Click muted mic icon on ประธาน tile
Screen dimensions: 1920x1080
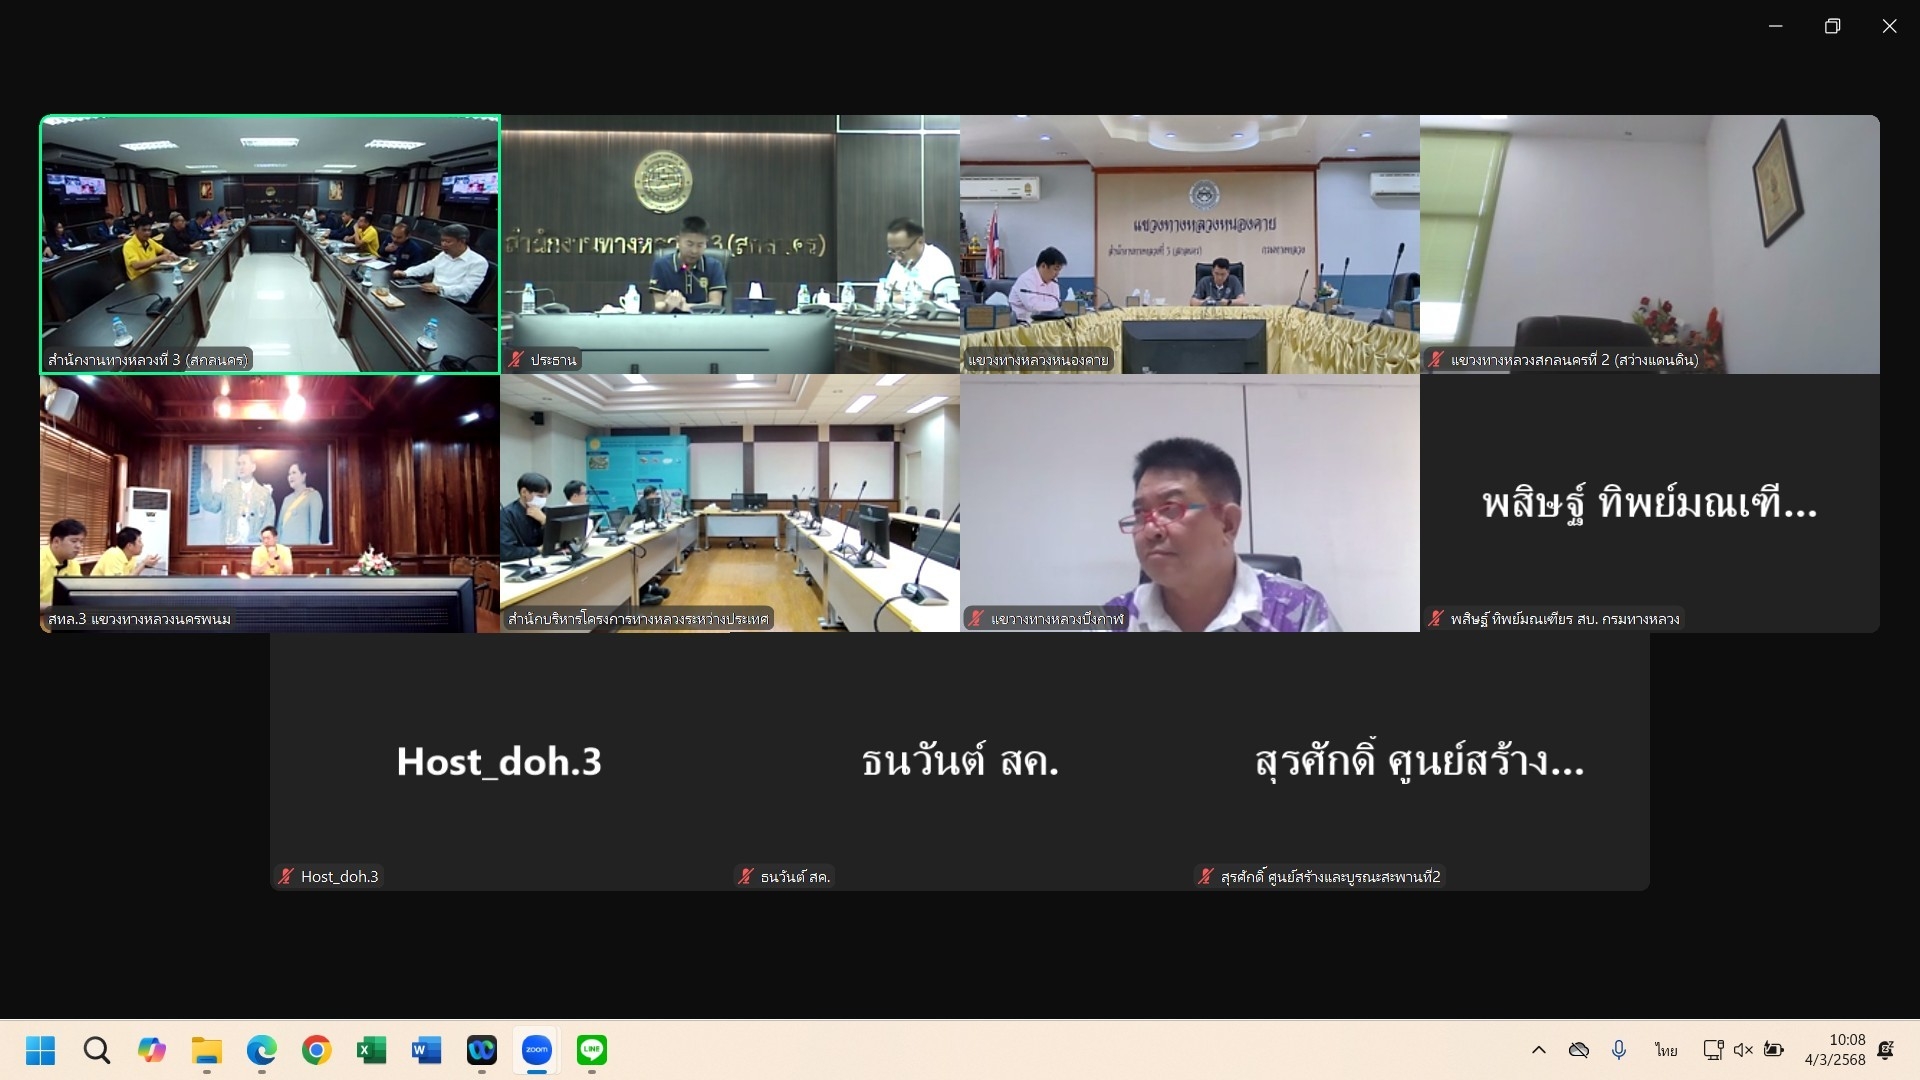(x=516, y=360)
